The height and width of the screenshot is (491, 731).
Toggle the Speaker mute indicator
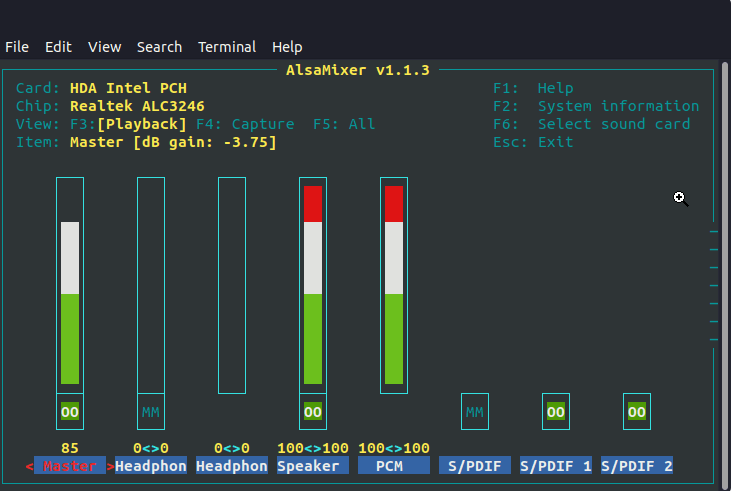[313, 412]
